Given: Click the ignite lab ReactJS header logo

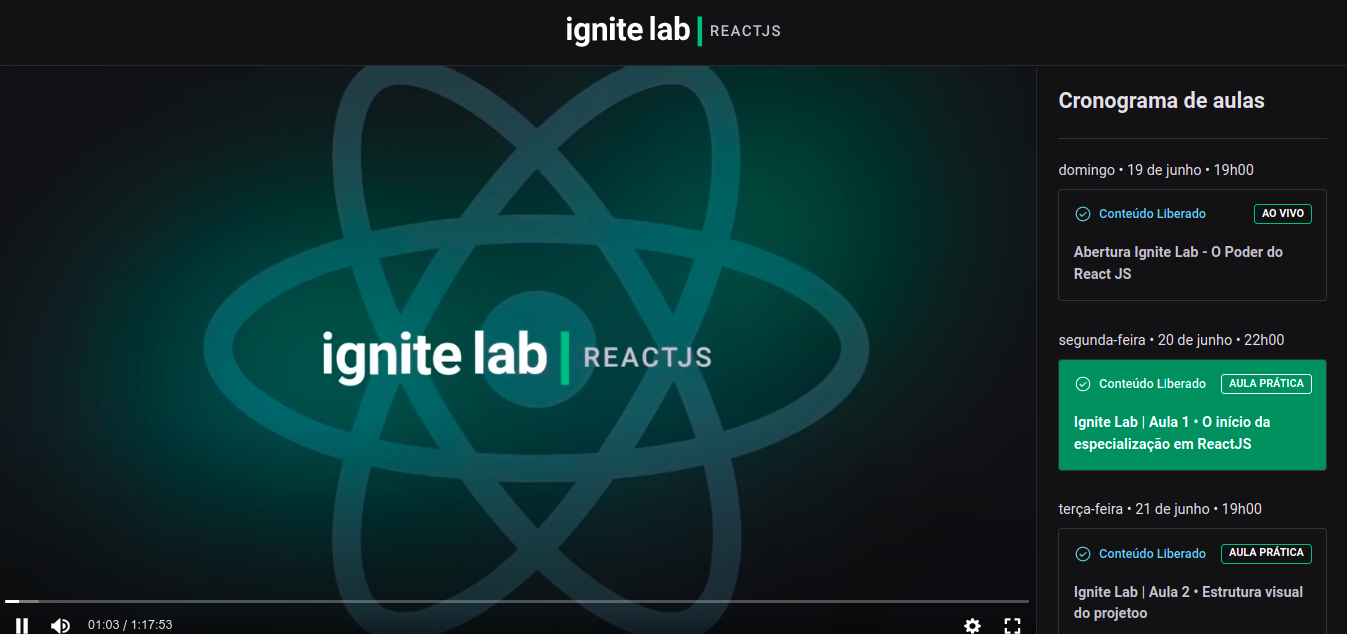Looking at the screenshot, I should click(673, 30).
